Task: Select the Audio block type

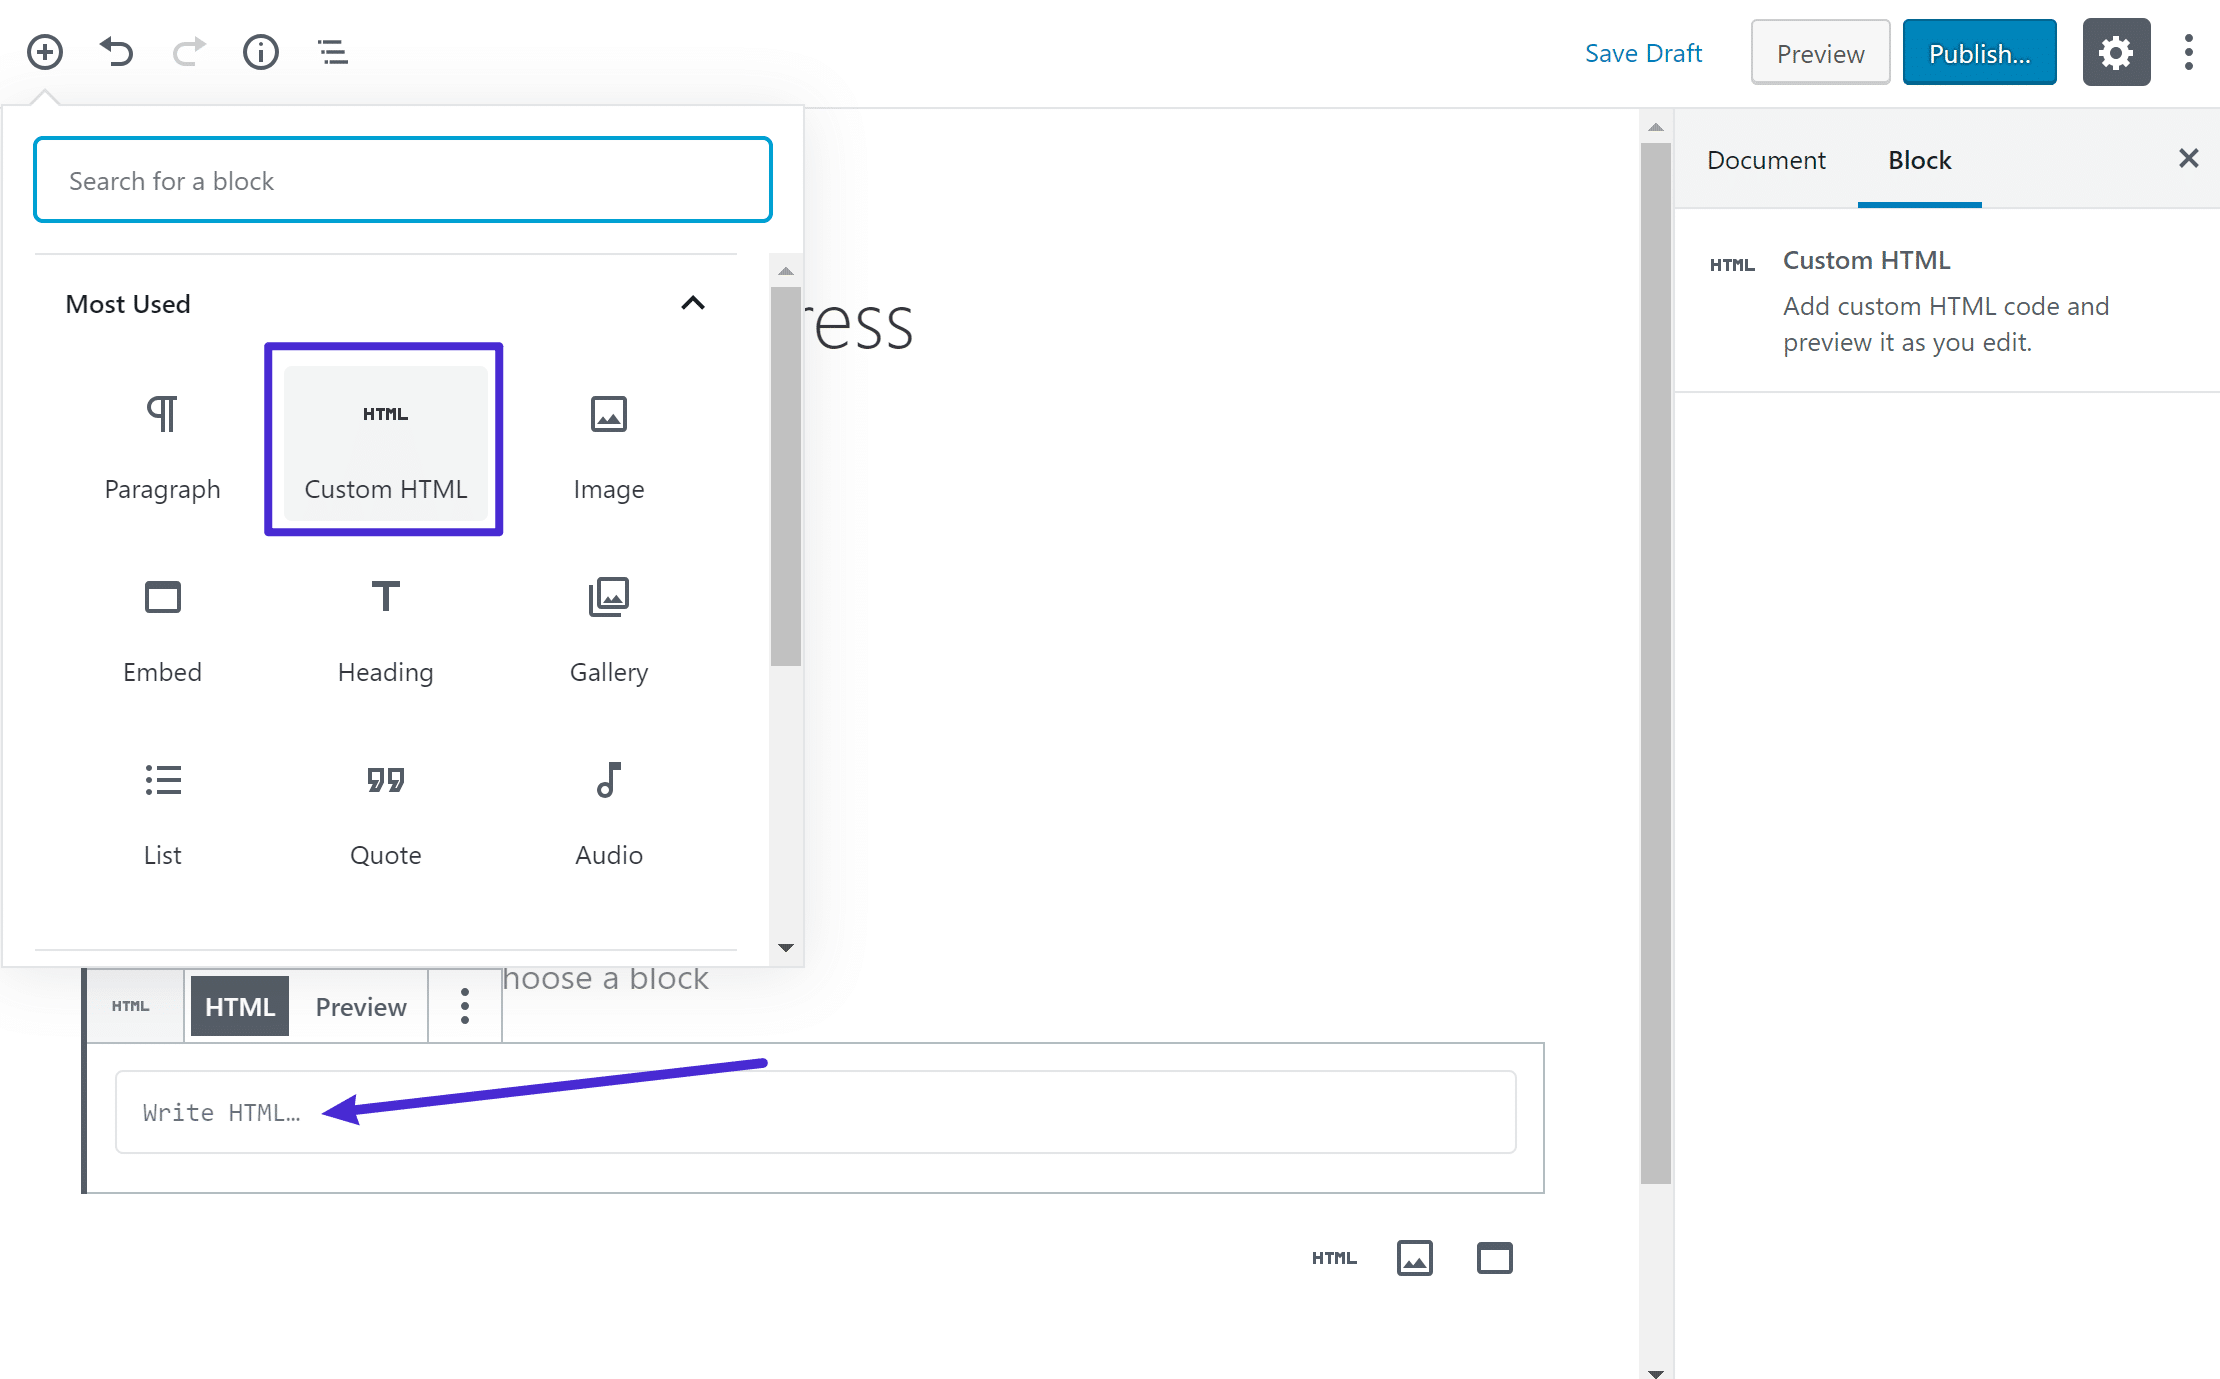Action: coord(610,810)
